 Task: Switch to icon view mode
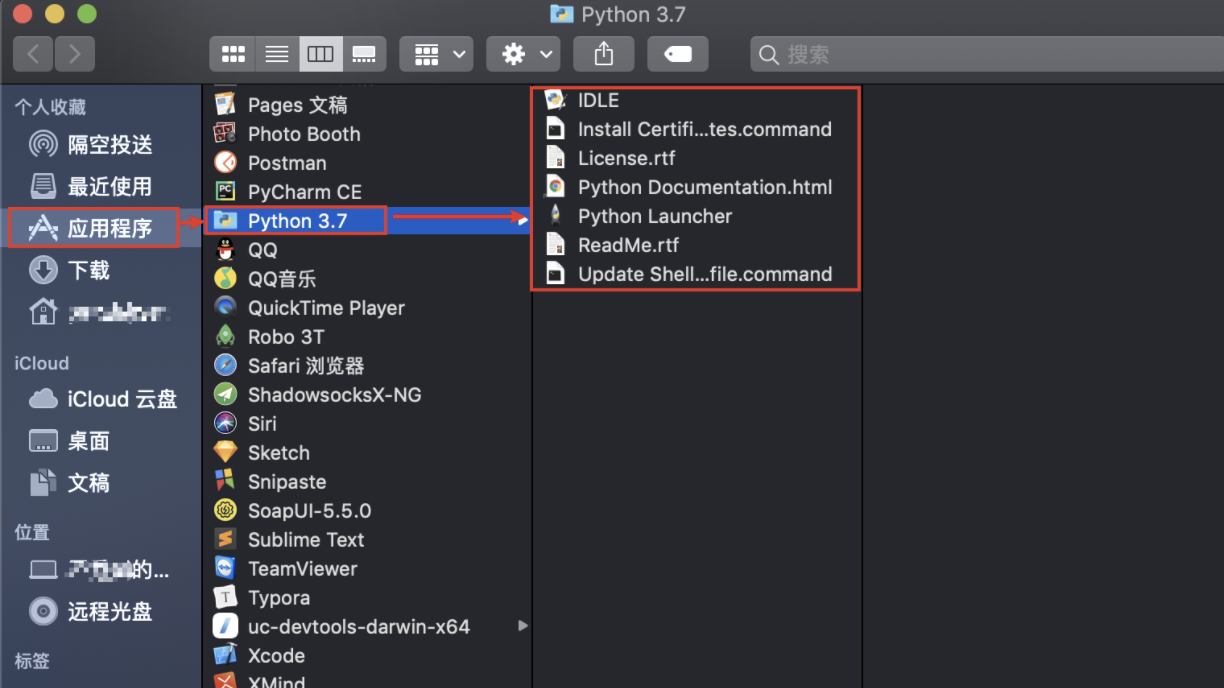point(232,54)
